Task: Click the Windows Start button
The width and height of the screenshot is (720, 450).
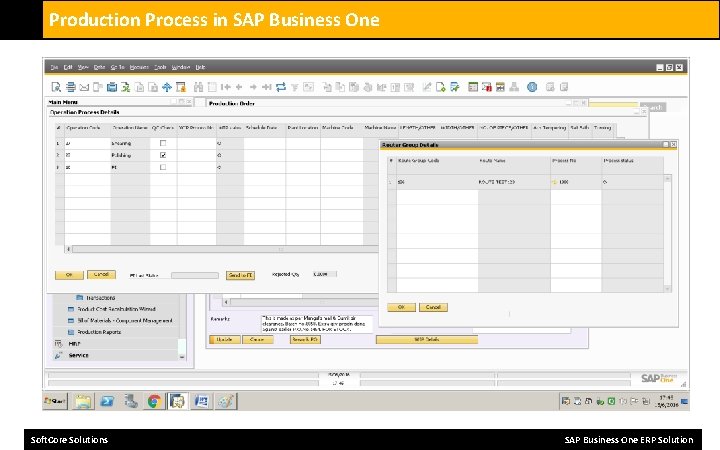Action: point(55,401)
